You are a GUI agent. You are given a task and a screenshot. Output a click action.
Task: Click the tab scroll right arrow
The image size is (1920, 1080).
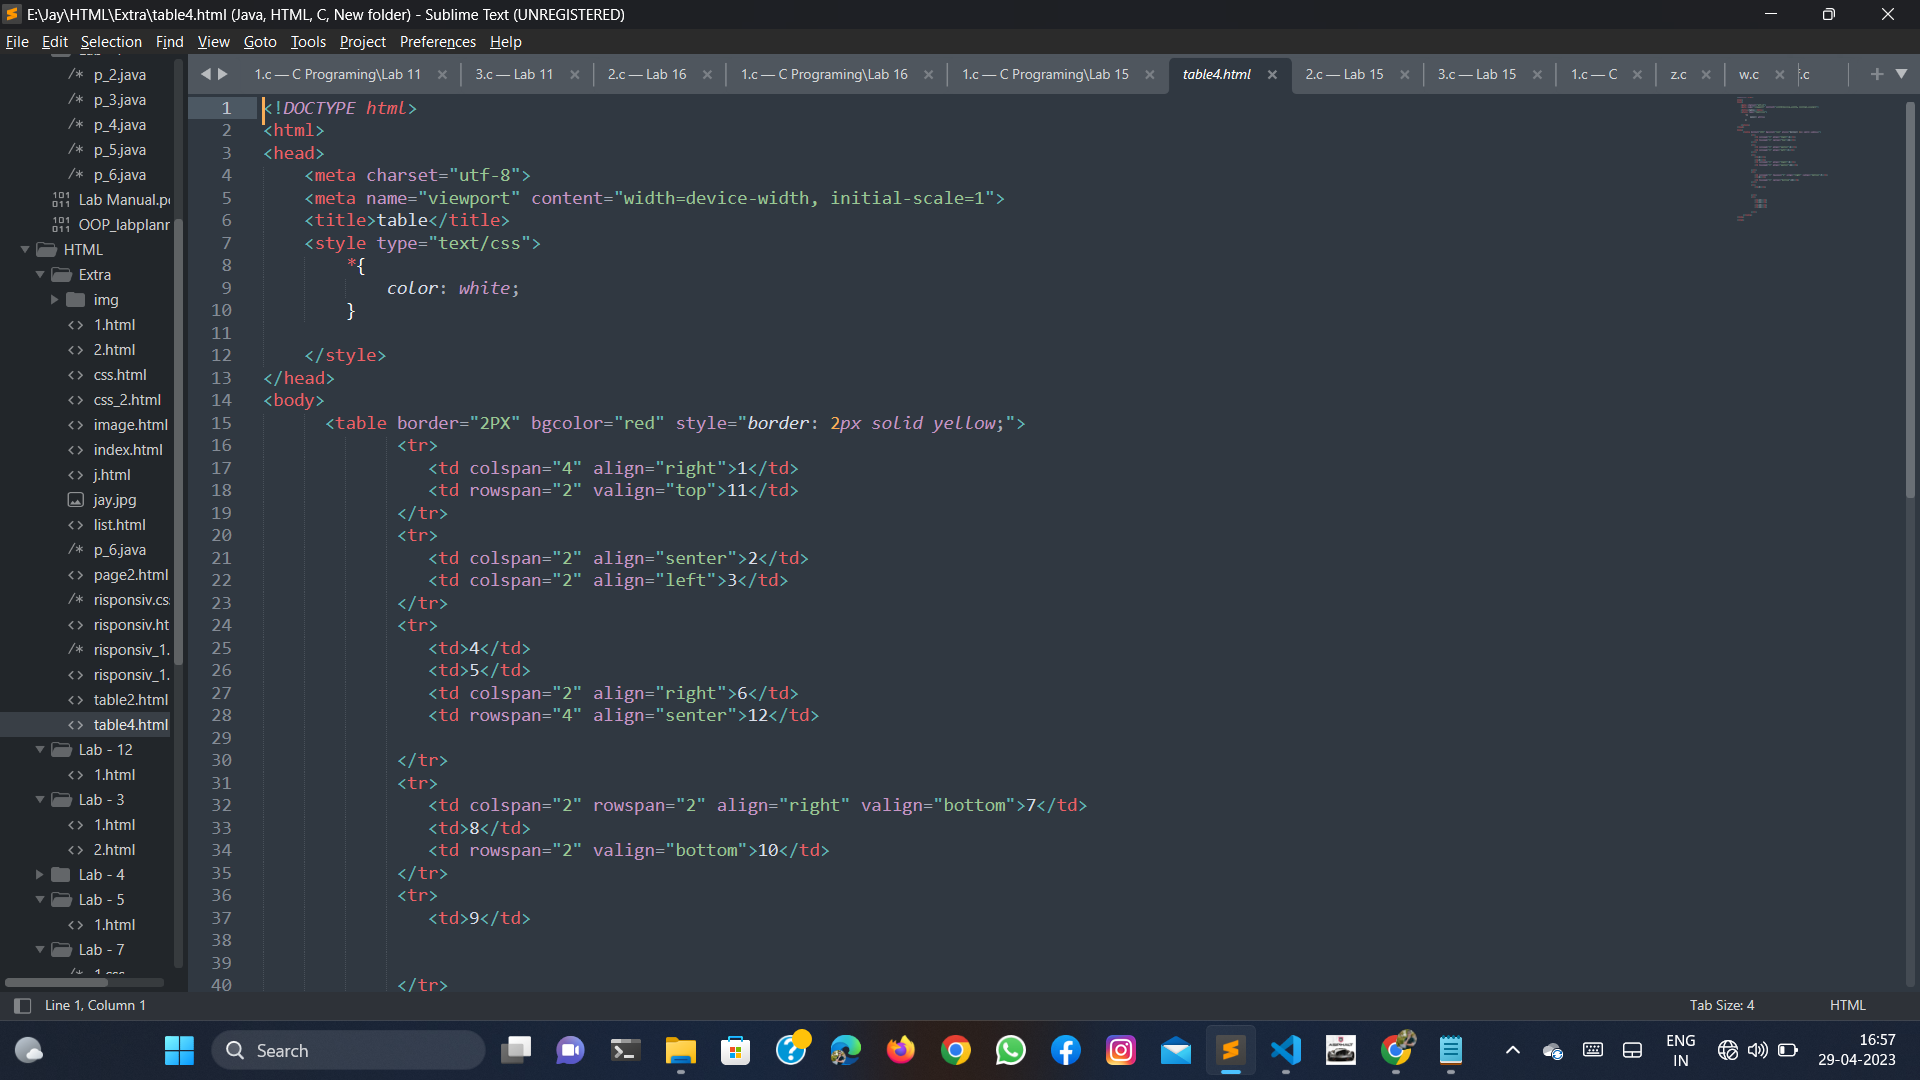coord(223,74)
